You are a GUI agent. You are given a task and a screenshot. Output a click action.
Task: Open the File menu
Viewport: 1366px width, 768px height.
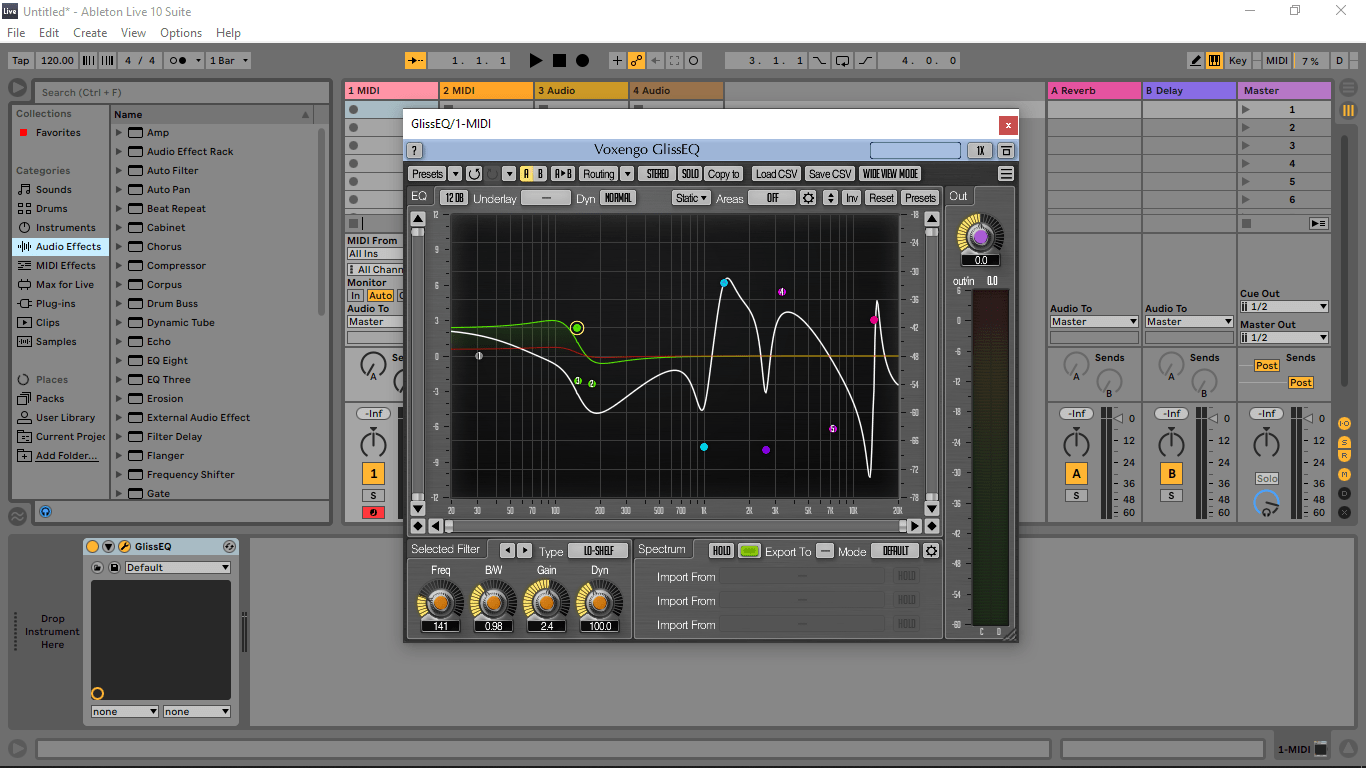[x=16, y=33]
